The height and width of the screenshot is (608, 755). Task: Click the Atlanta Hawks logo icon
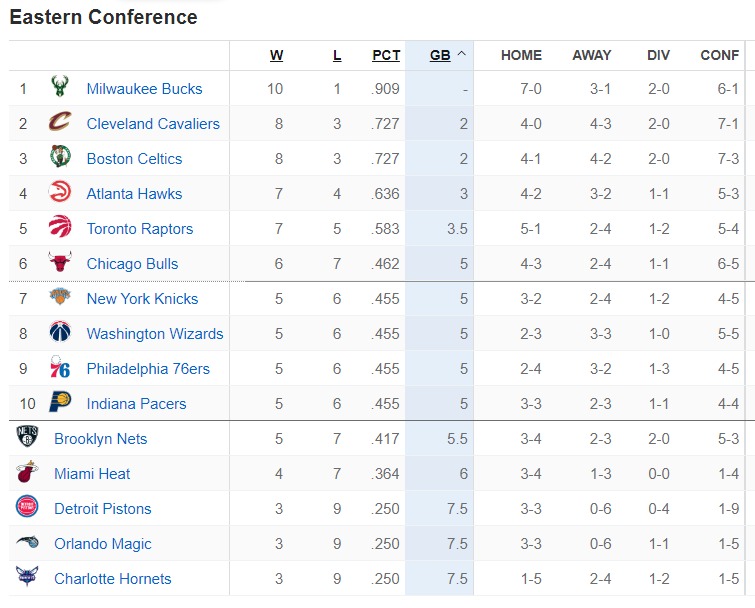click(60, 192)
